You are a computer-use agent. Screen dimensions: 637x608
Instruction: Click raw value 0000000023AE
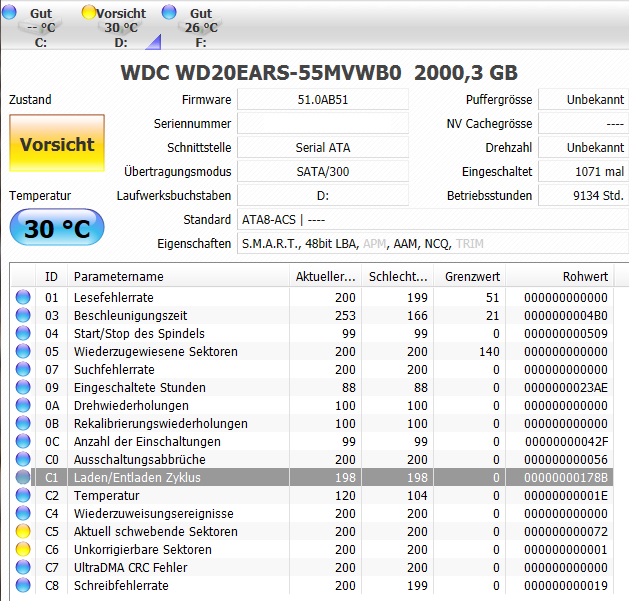click(x=566, y=387)
